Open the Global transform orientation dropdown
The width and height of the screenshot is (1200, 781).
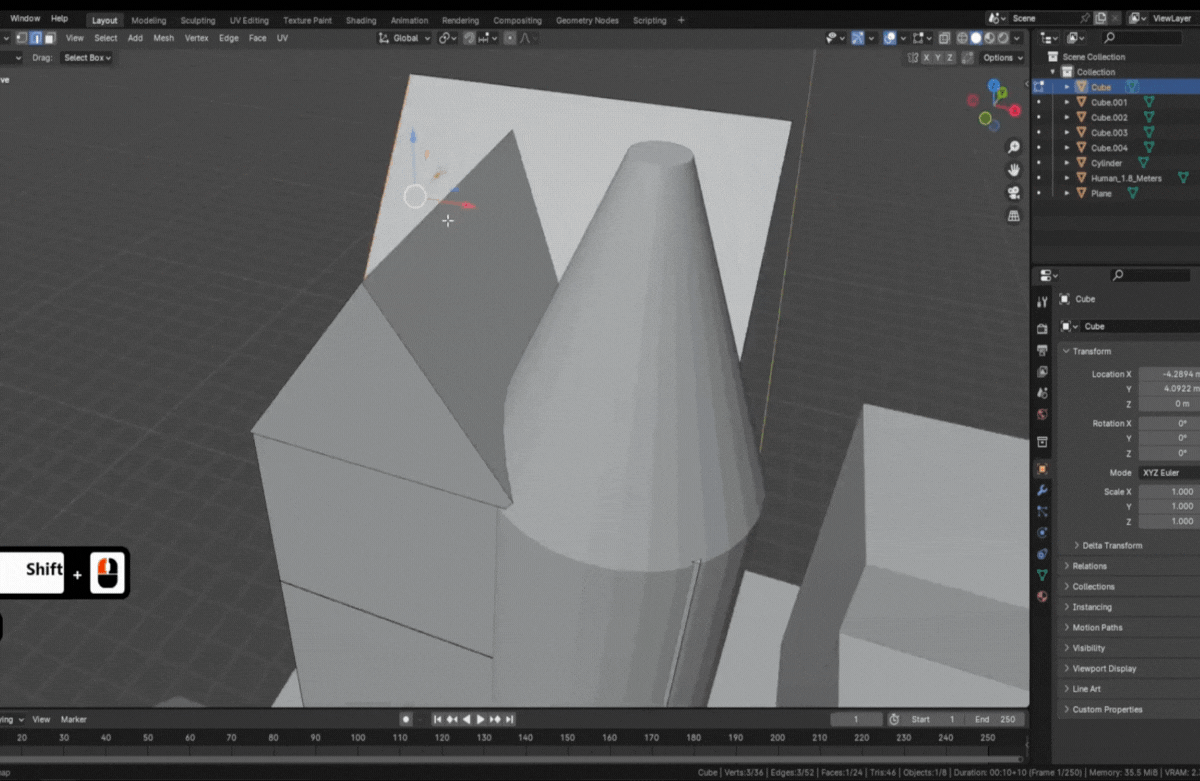click(x=405, y=38)
